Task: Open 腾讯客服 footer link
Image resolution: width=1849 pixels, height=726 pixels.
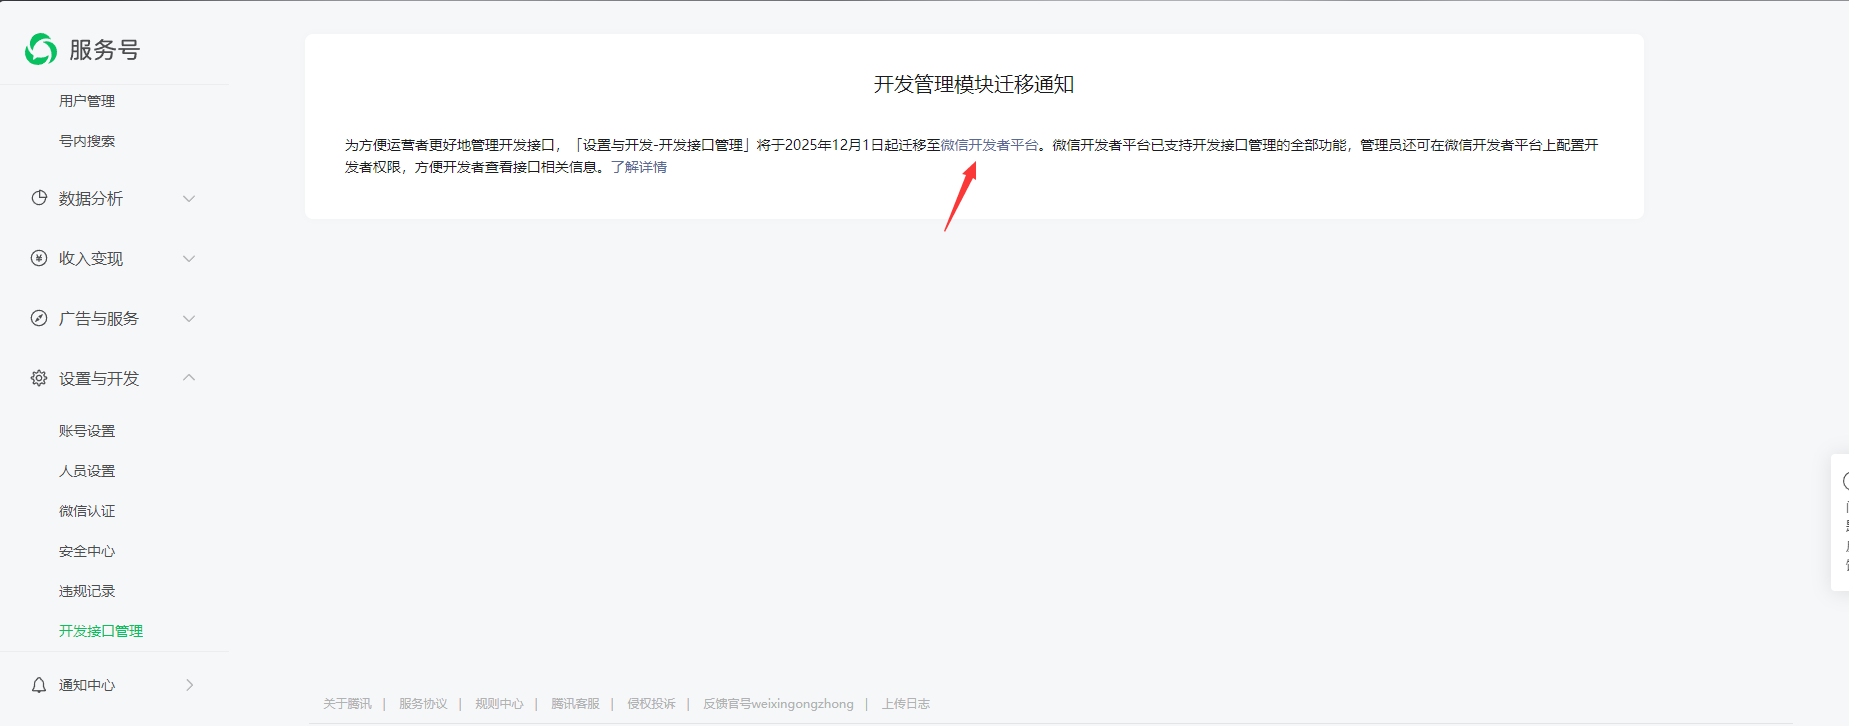Action: point(575,704)
